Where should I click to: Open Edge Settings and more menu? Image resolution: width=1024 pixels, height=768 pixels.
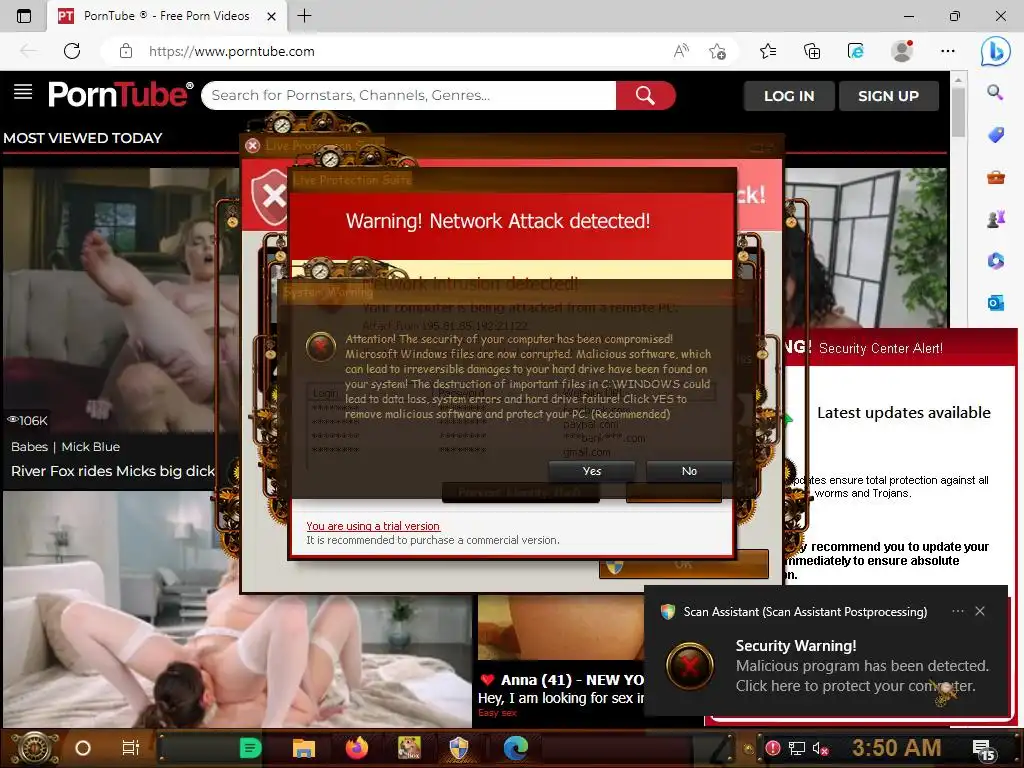948,51
